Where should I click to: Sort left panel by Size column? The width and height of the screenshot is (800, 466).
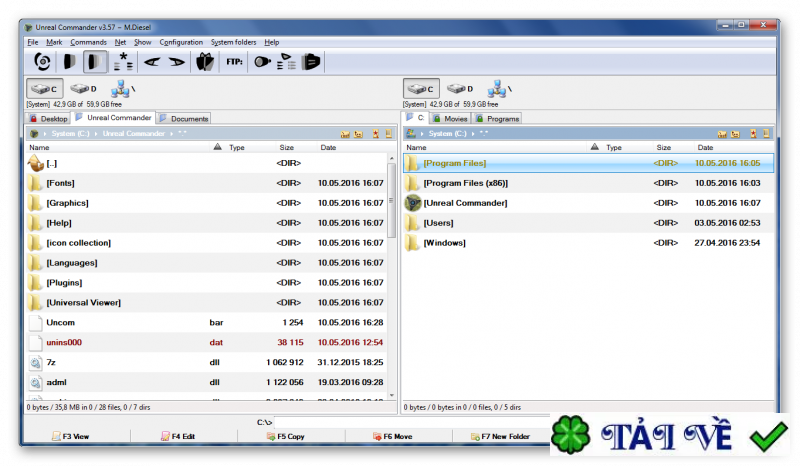[287, 148]
